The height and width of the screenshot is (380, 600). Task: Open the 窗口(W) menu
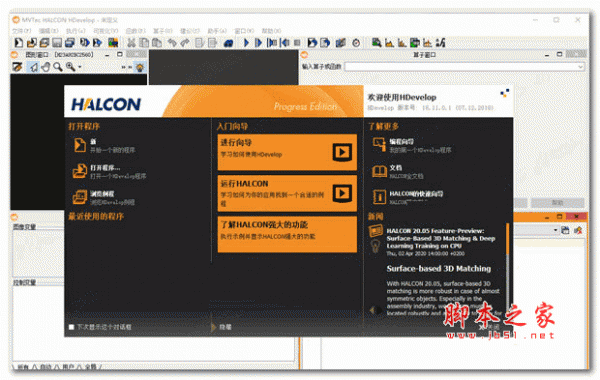click(244, 31)
